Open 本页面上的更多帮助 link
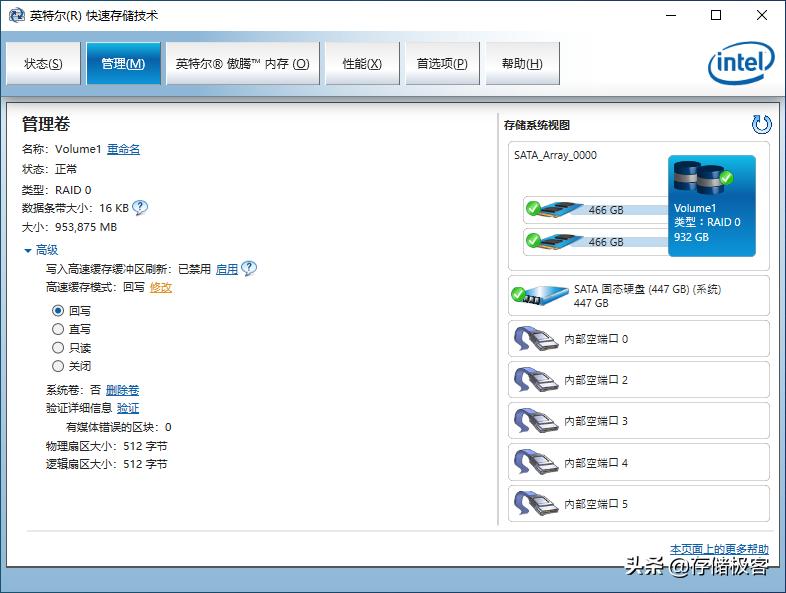Image resolution: width=786 pixels, height=593 pixels. click(719, 549)
